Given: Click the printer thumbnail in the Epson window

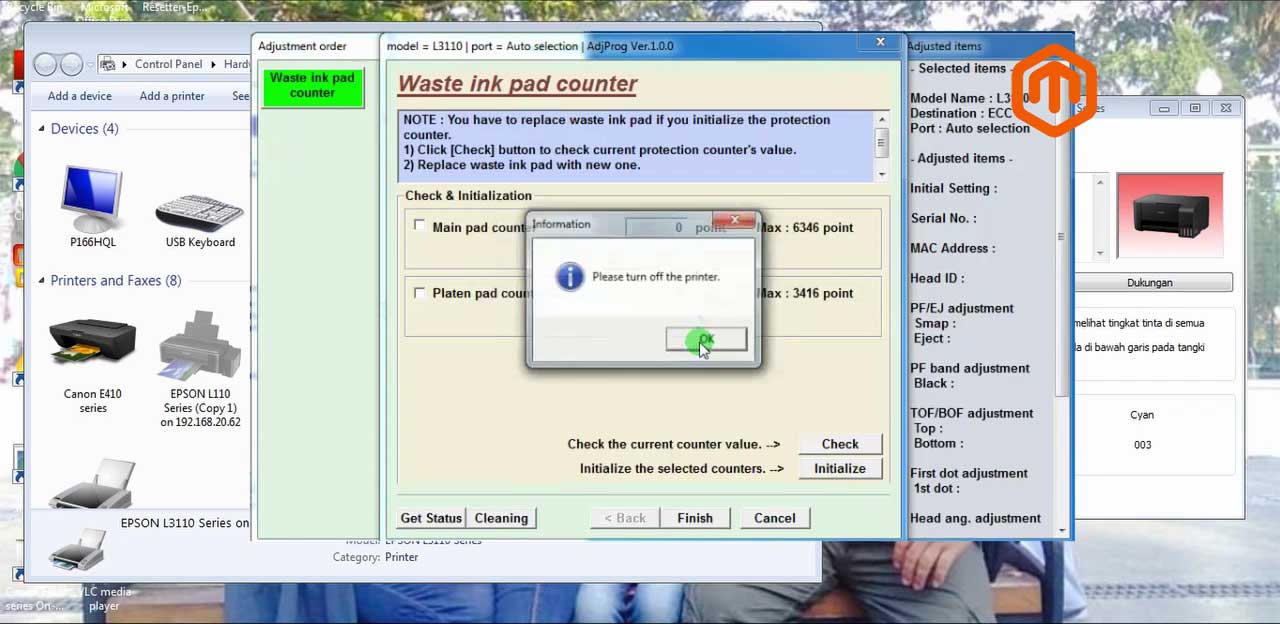Looking at the screenshot, I should tap(1169, 215).
